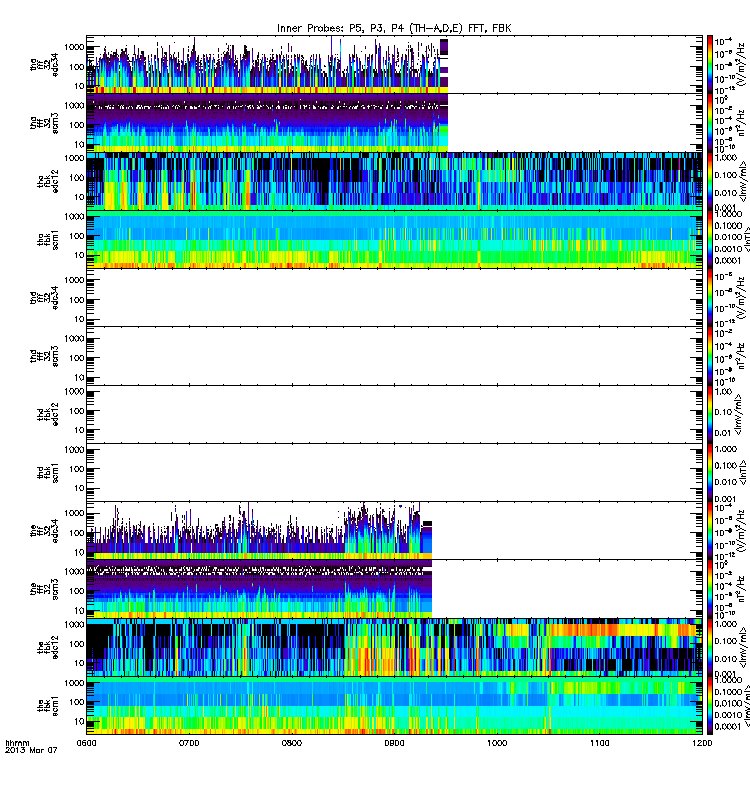
Task: Click the 'thd fbk scm1' y-axis label
Action: point(48,472)
